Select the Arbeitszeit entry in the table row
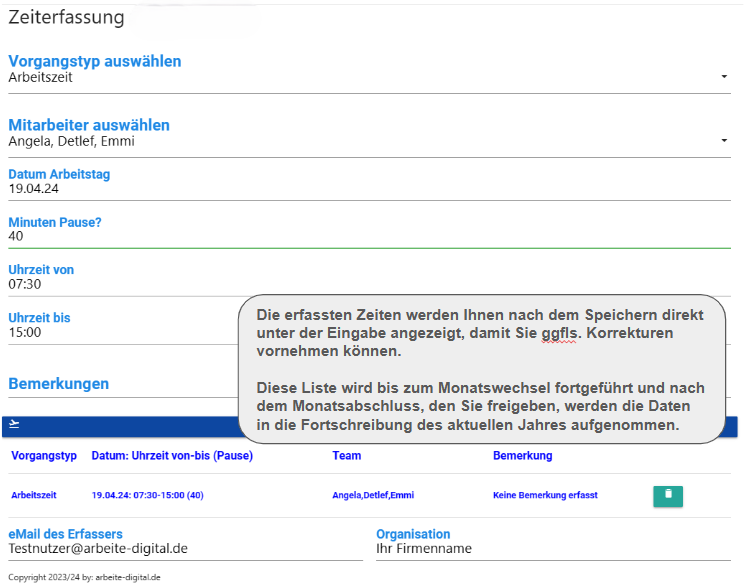This screenshot has height=587, width=744. point(34,495)
